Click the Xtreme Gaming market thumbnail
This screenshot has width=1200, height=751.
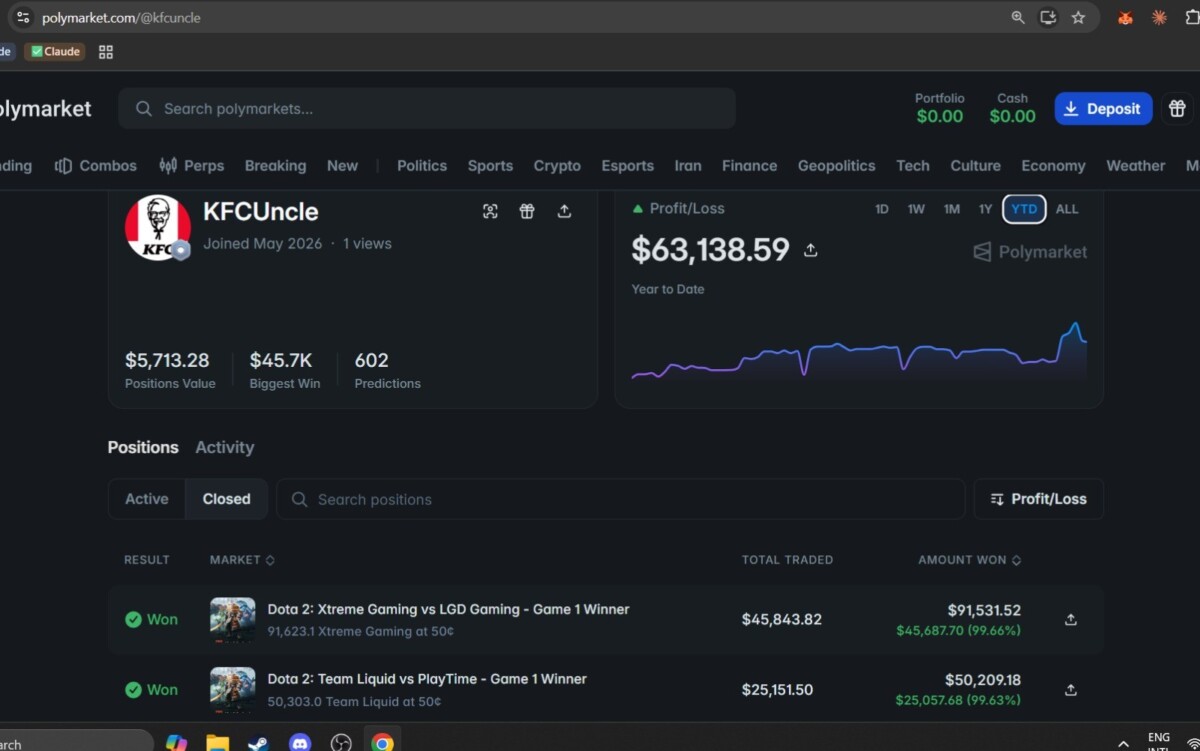coord(232,620)
